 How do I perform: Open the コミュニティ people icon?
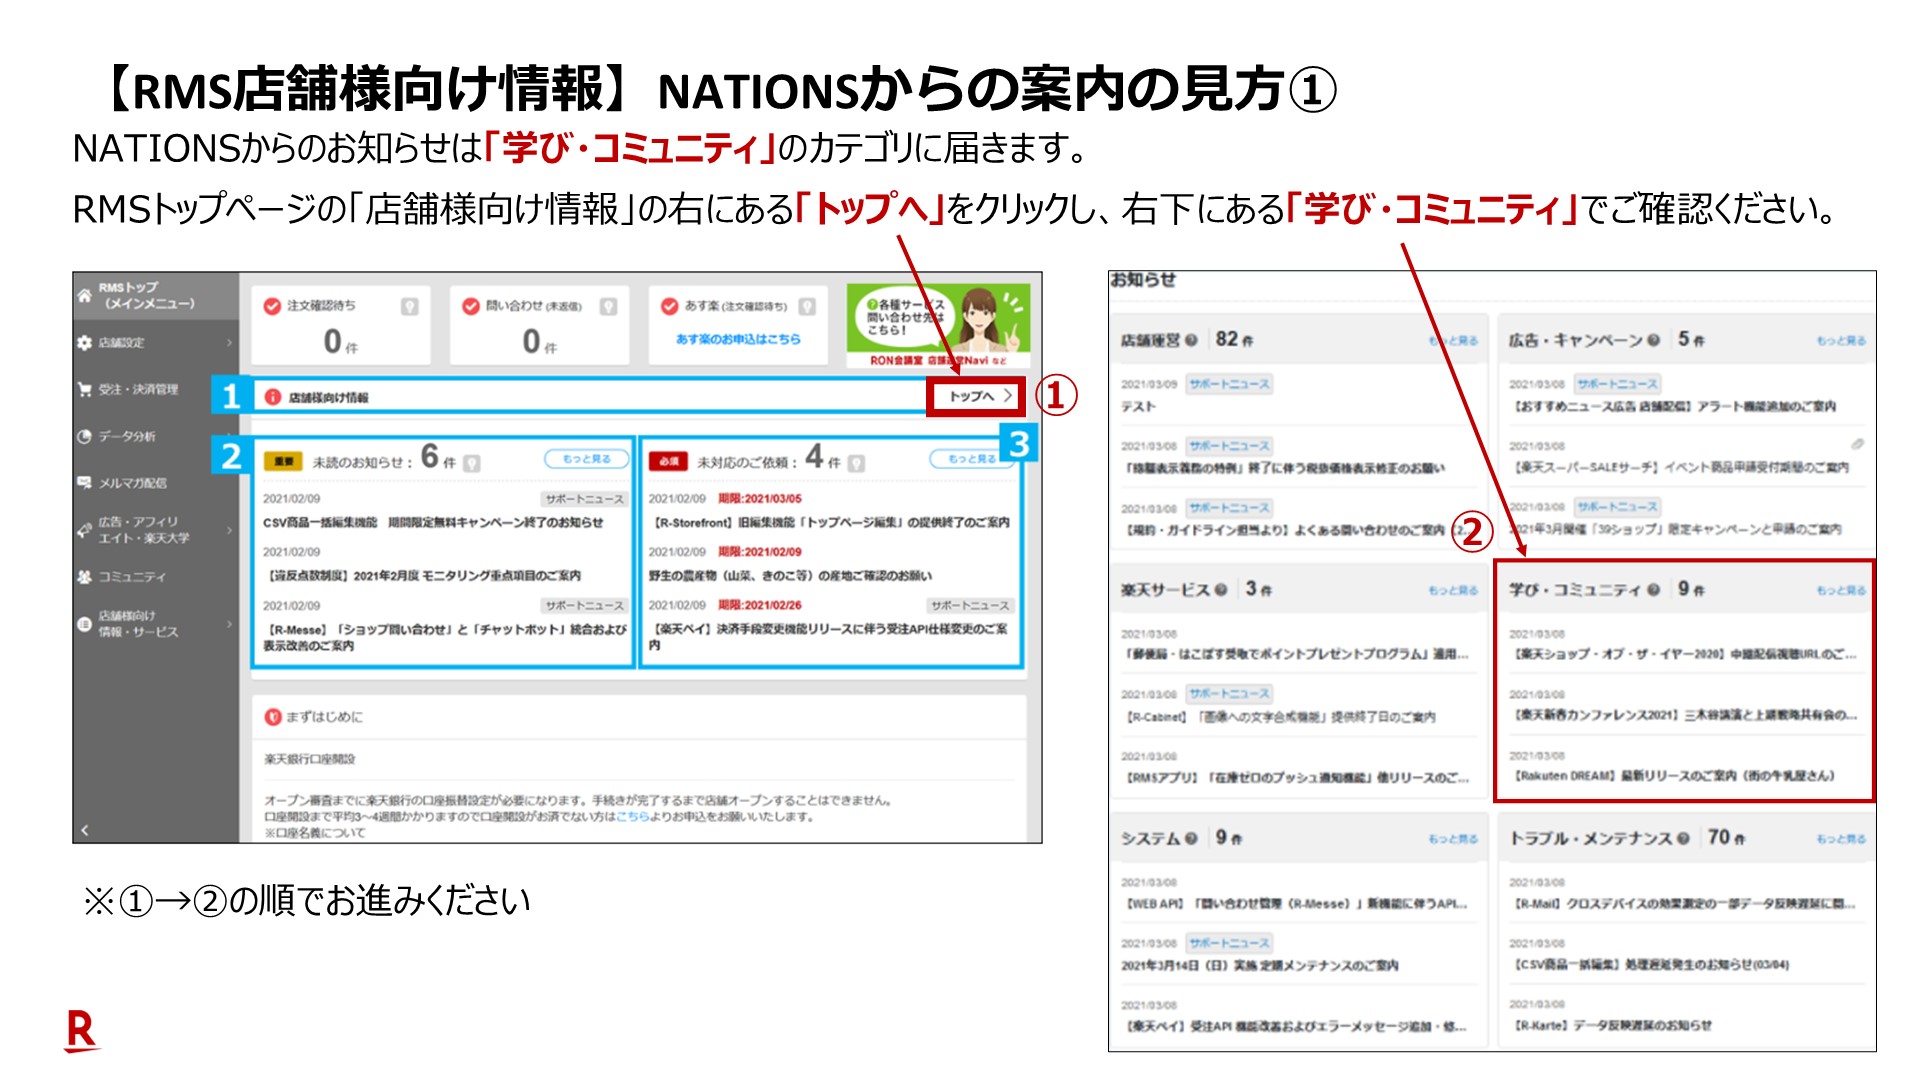click(x=84, y=577)
